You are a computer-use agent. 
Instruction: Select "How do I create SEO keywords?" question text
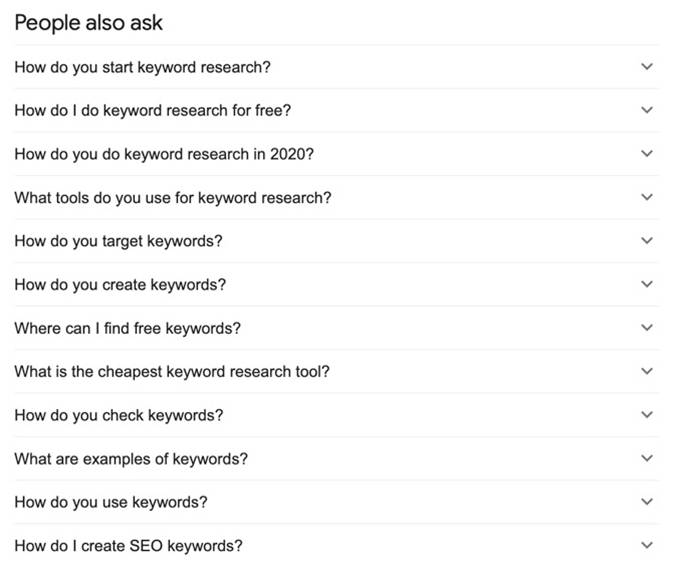128,545
